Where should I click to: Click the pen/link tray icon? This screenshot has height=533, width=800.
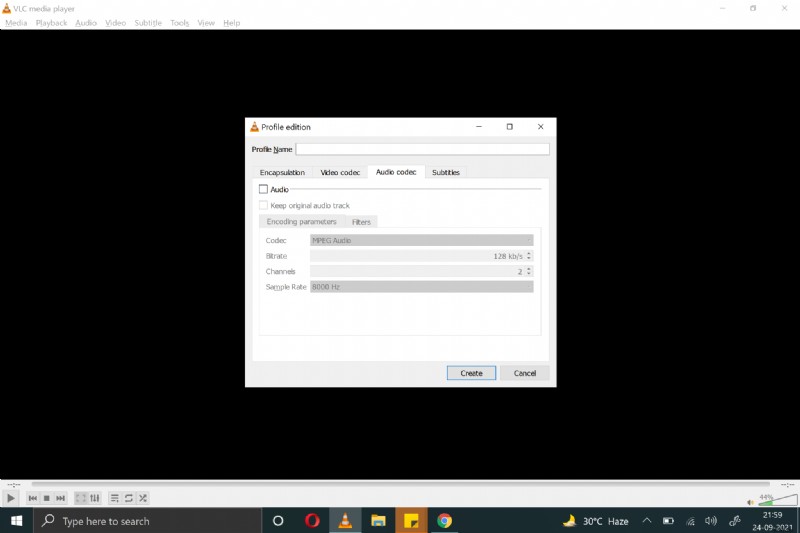click(x=735, y=521)
